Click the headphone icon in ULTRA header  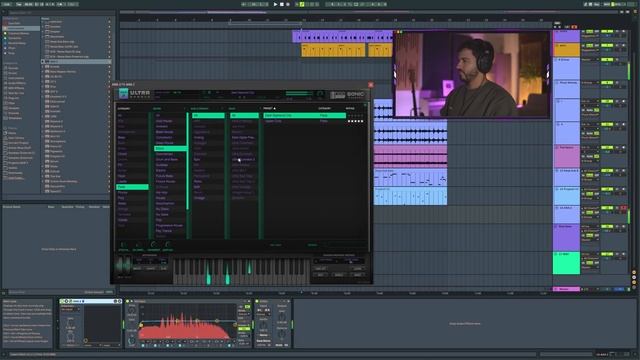click(320, 94)
